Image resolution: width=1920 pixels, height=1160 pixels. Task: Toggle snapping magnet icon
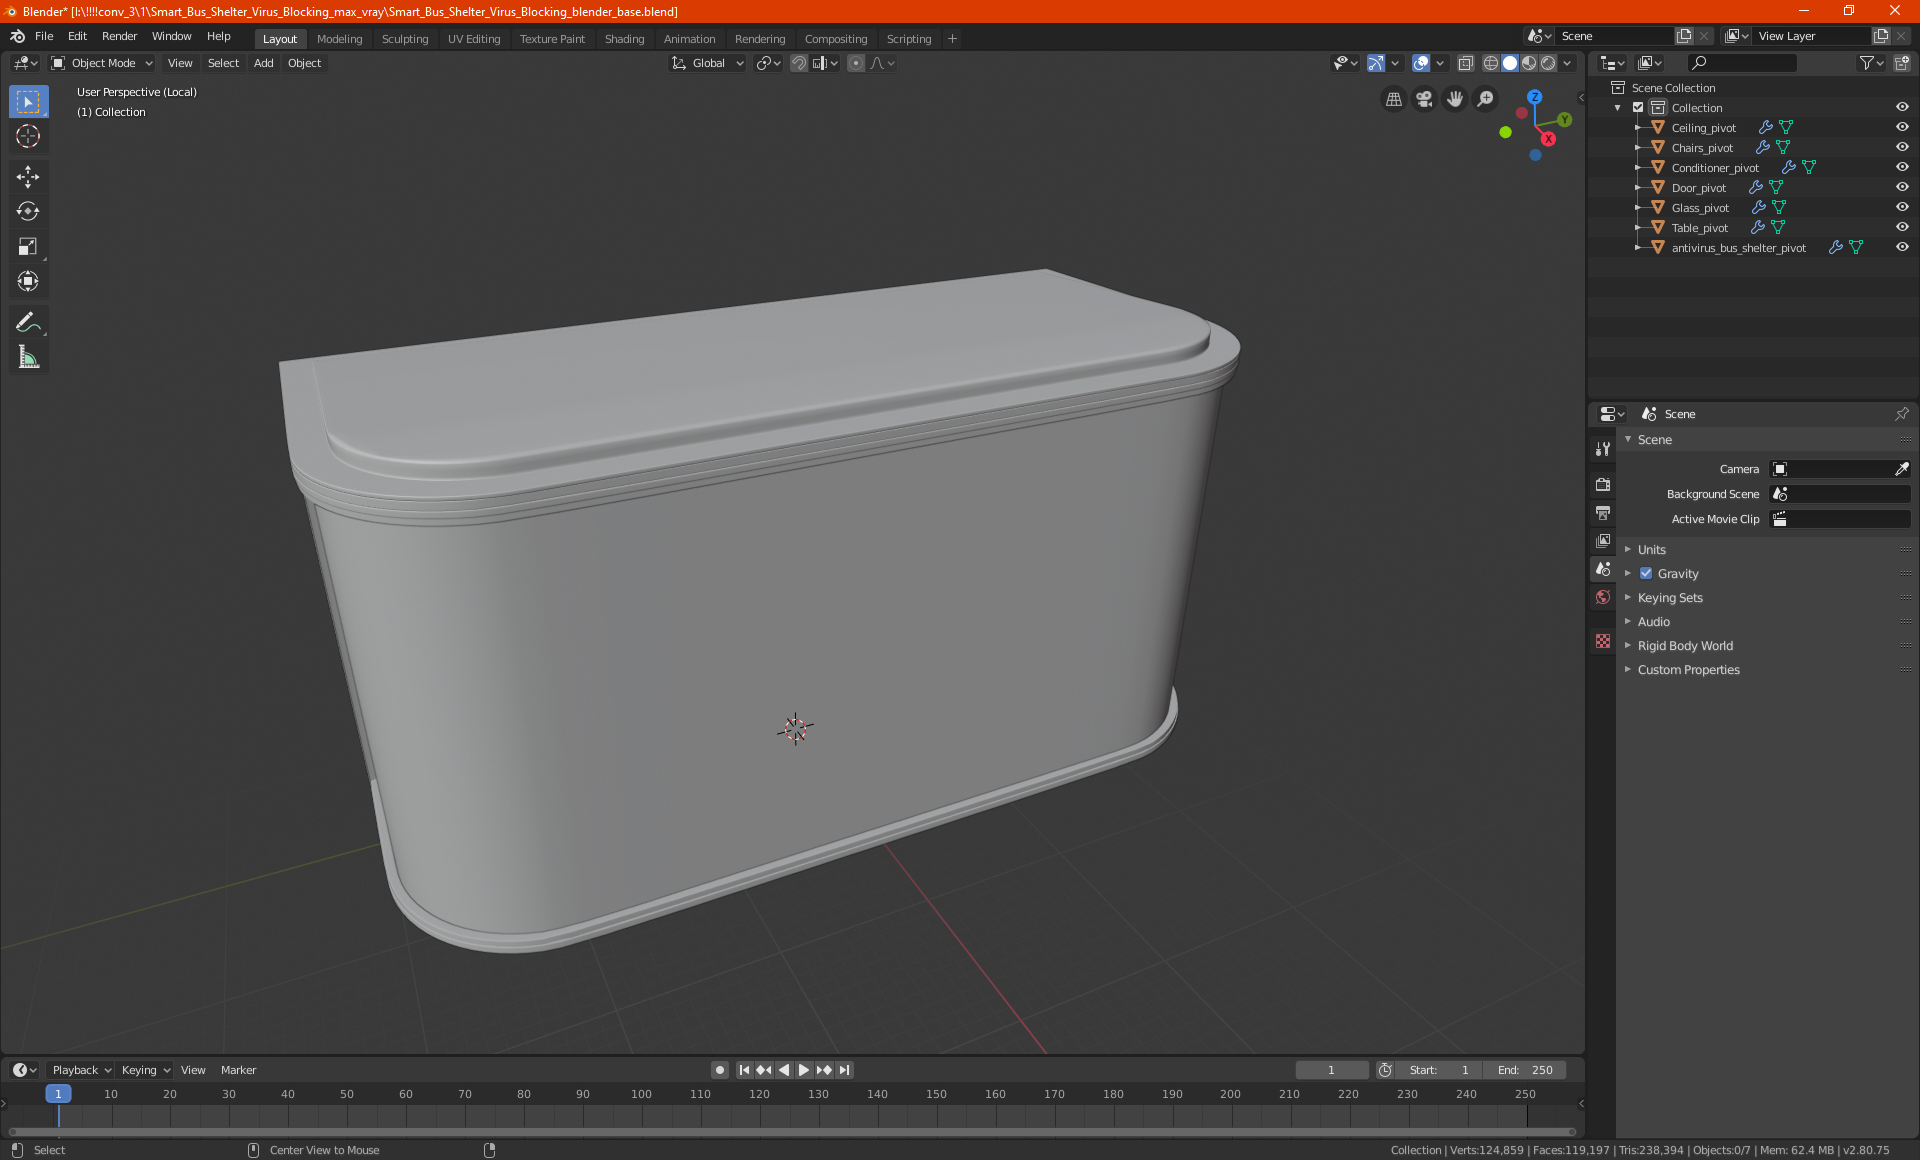pyautogui.click(x=798, y=63)
